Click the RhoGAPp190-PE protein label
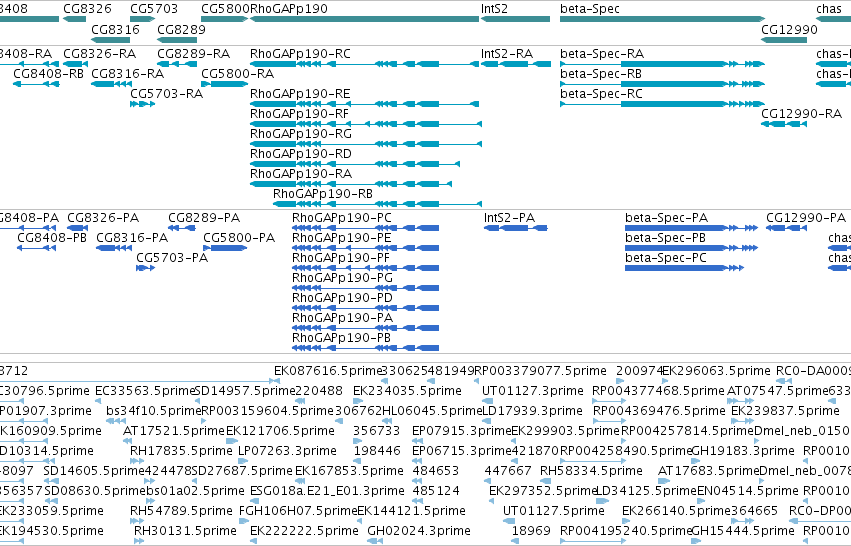851x546 pixels. (x=341, y=238)
